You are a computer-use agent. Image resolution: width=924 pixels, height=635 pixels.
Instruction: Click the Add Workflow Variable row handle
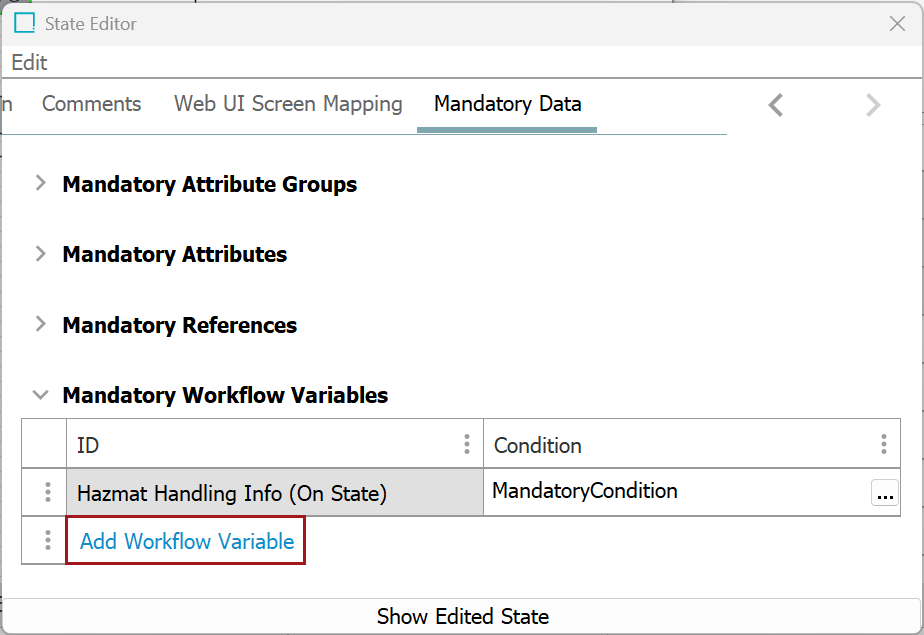47,541
